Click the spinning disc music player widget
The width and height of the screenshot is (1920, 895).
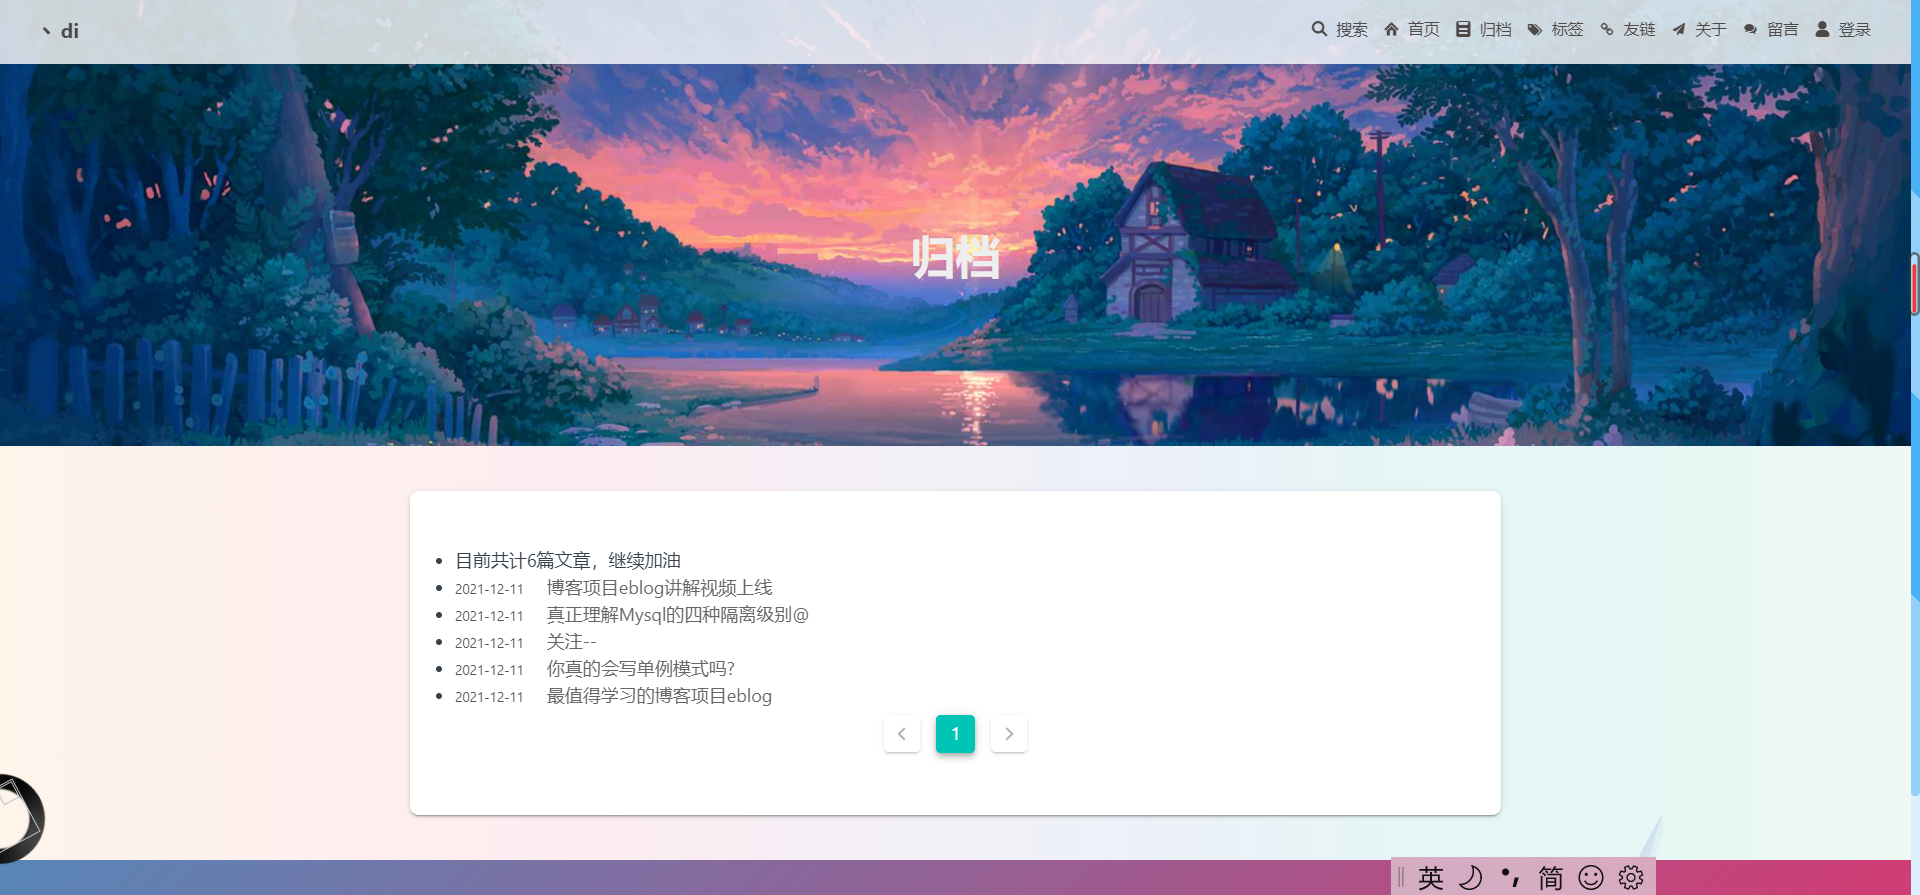point(20,819)
